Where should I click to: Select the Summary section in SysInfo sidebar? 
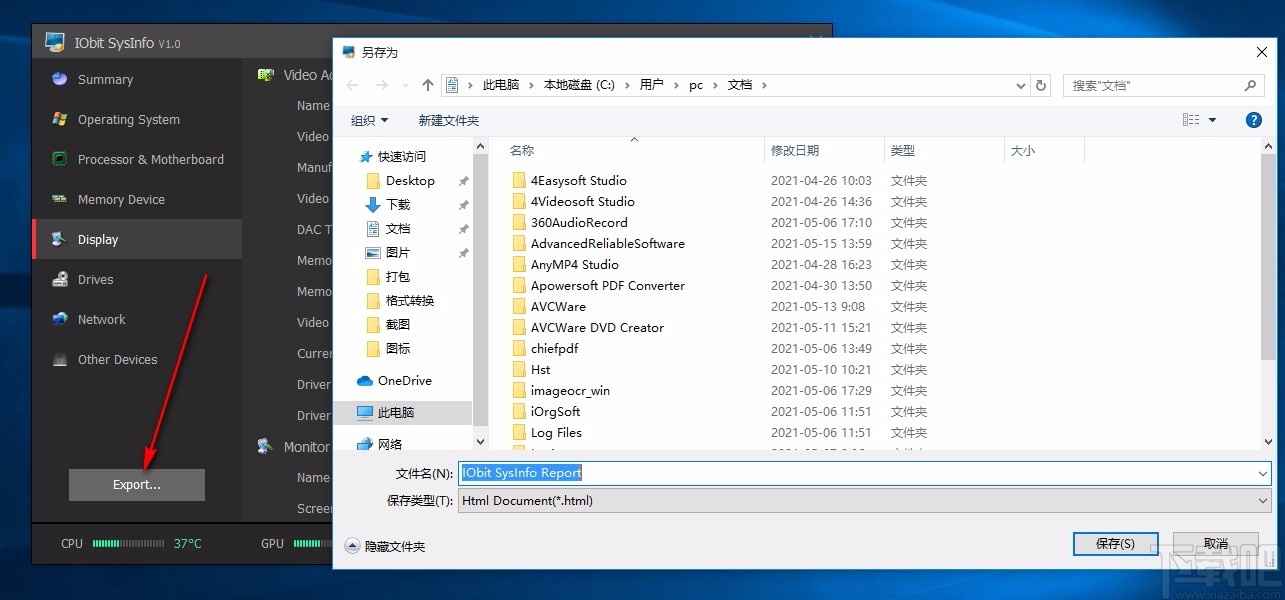(105, 79)
